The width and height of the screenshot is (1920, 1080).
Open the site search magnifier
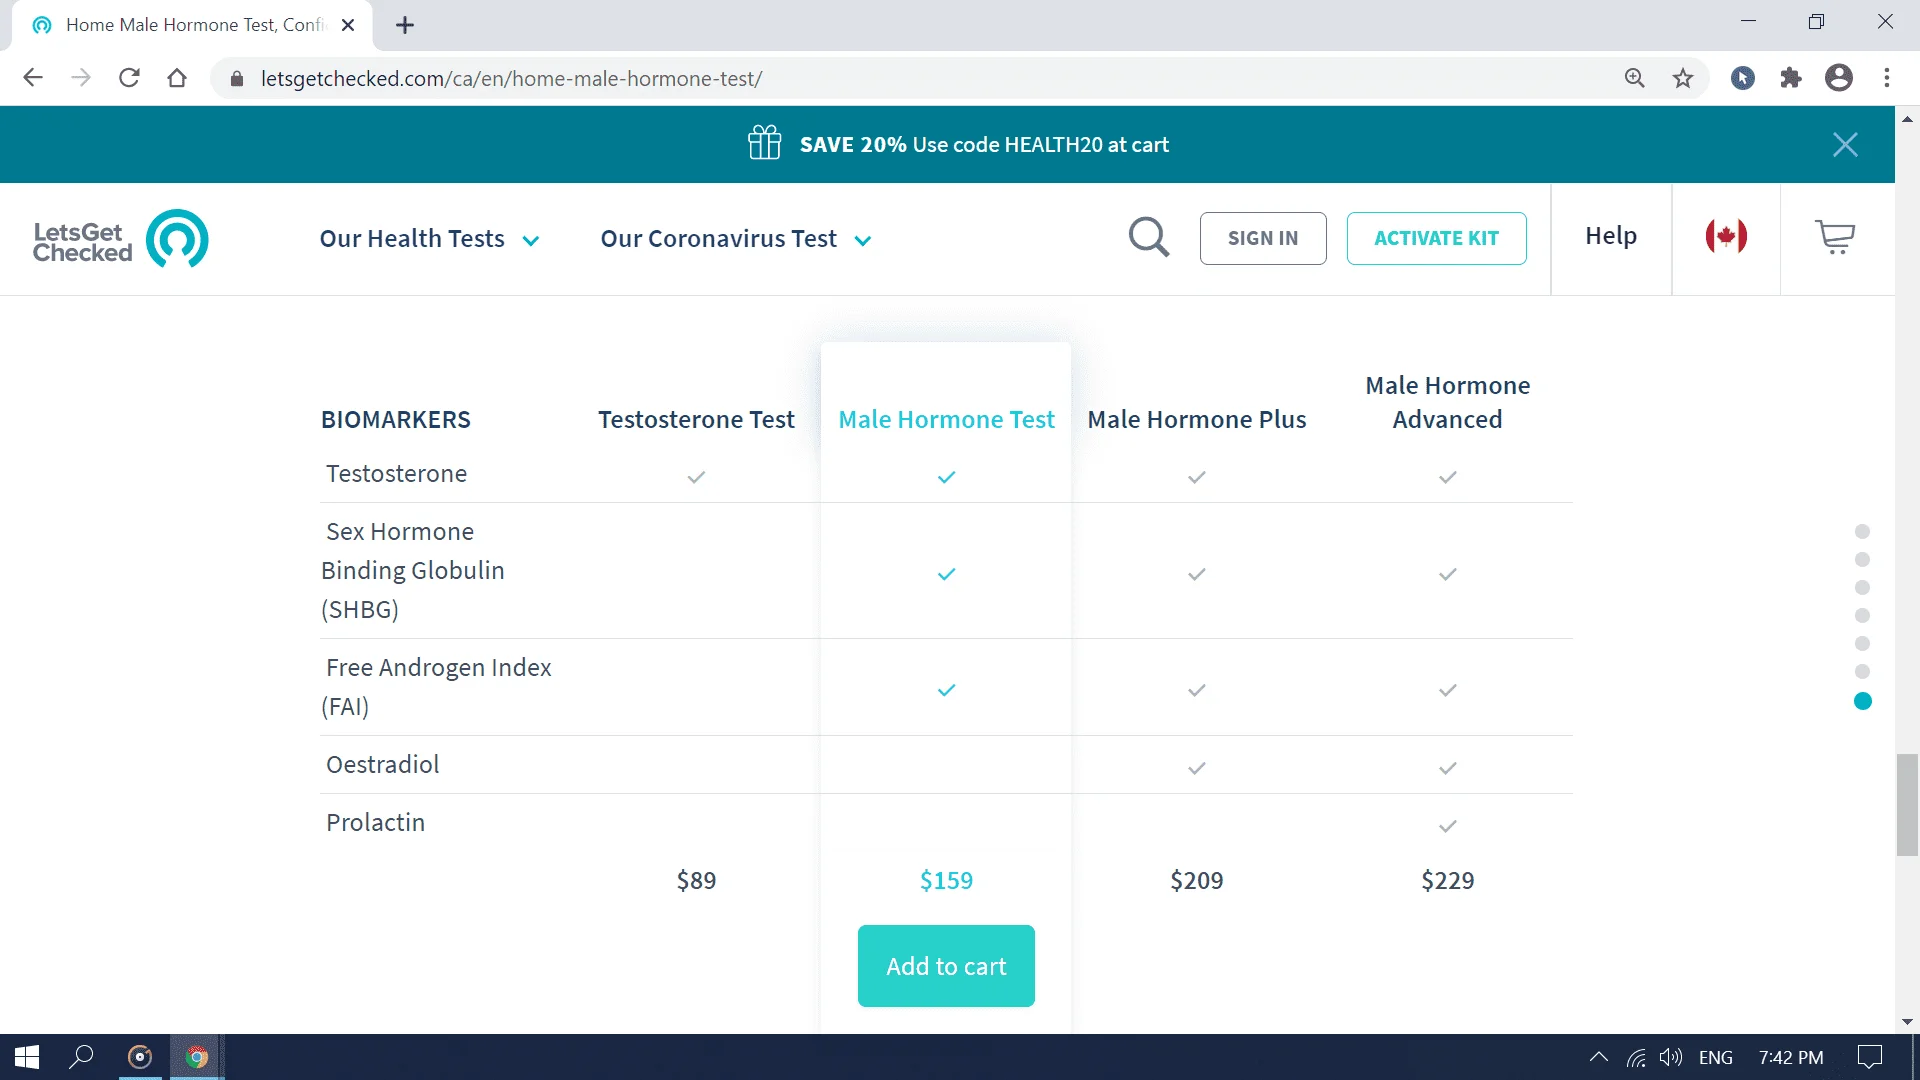[x=1149, y=238]
